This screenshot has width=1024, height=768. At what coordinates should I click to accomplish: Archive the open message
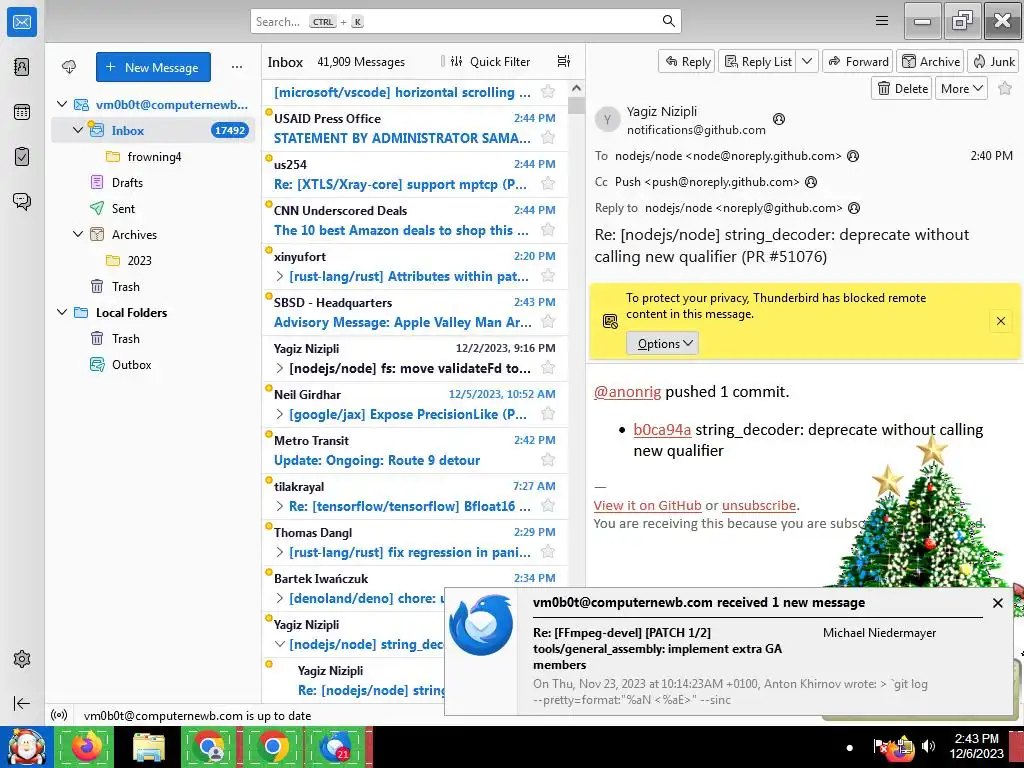[x=931, y=61]
